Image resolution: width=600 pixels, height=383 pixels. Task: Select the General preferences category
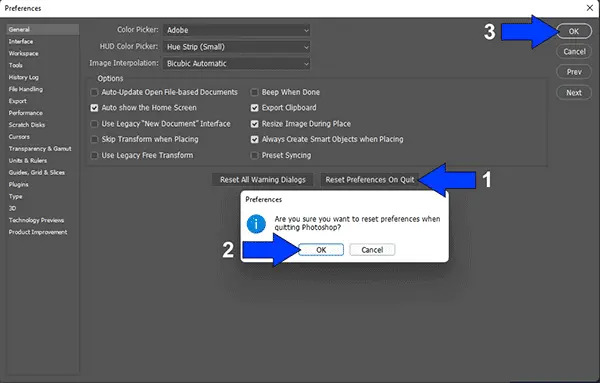coord(42,29)
